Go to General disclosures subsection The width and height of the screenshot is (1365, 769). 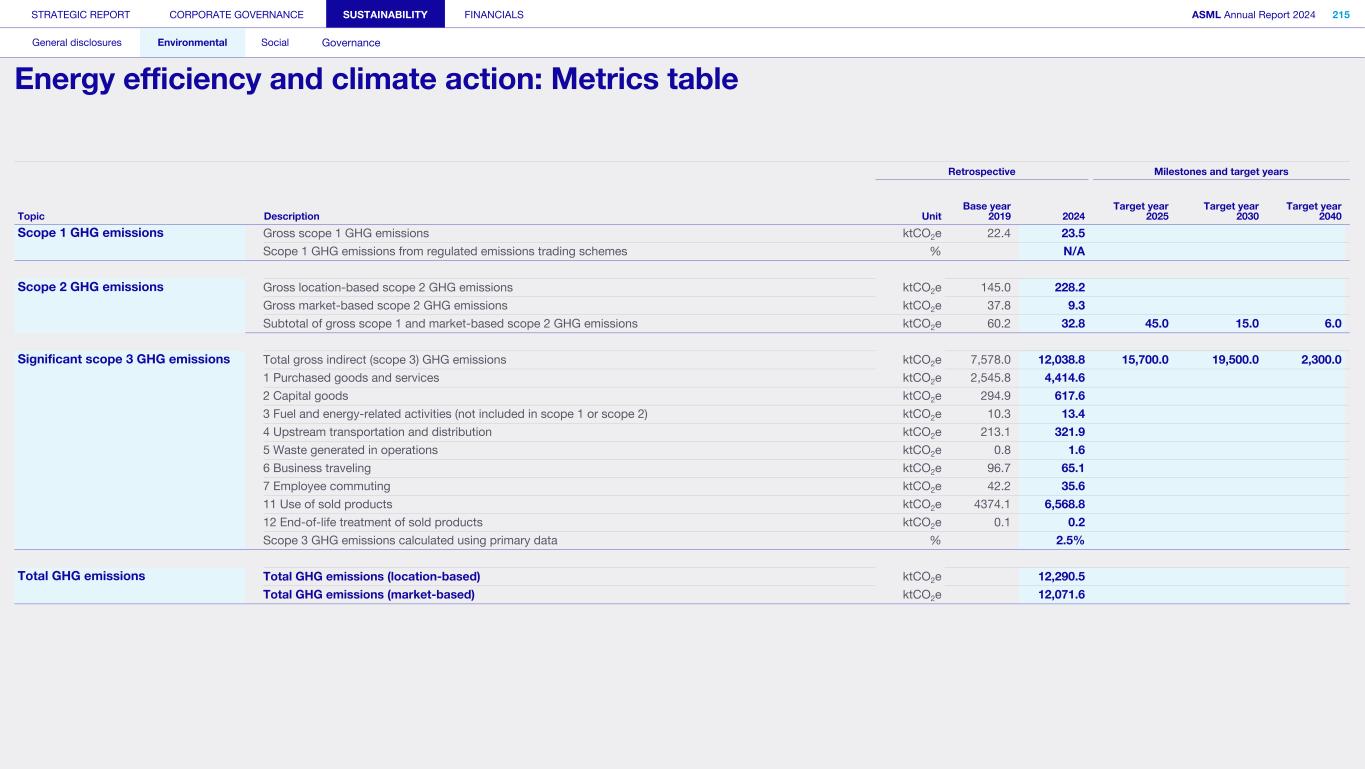click(x=77, y=43)
